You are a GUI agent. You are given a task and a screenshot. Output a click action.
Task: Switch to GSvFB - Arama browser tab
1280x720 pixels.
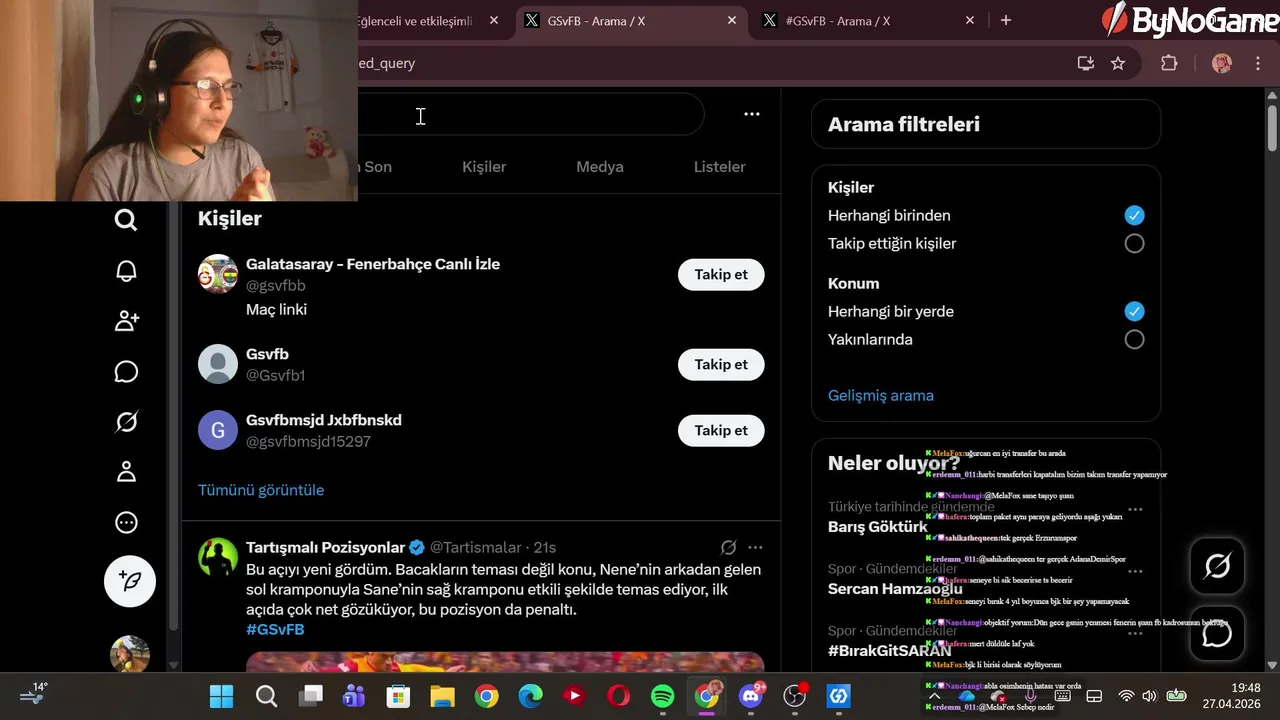coord(630,20)
